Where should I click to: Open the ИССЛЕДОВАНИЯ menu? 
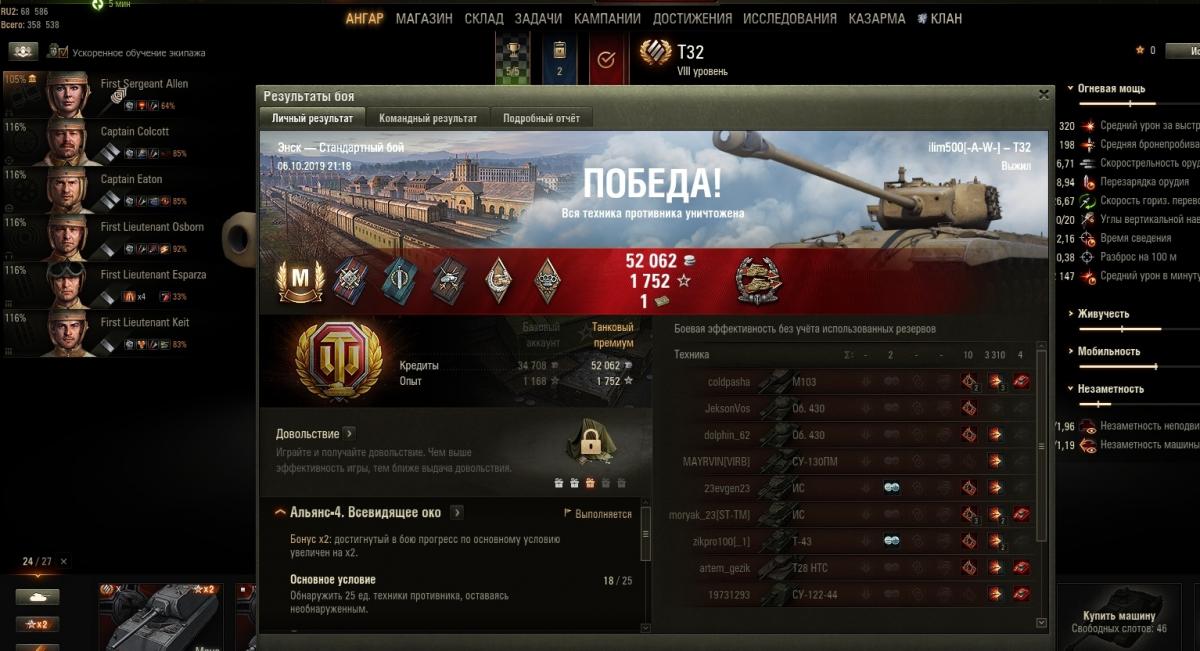788,18
